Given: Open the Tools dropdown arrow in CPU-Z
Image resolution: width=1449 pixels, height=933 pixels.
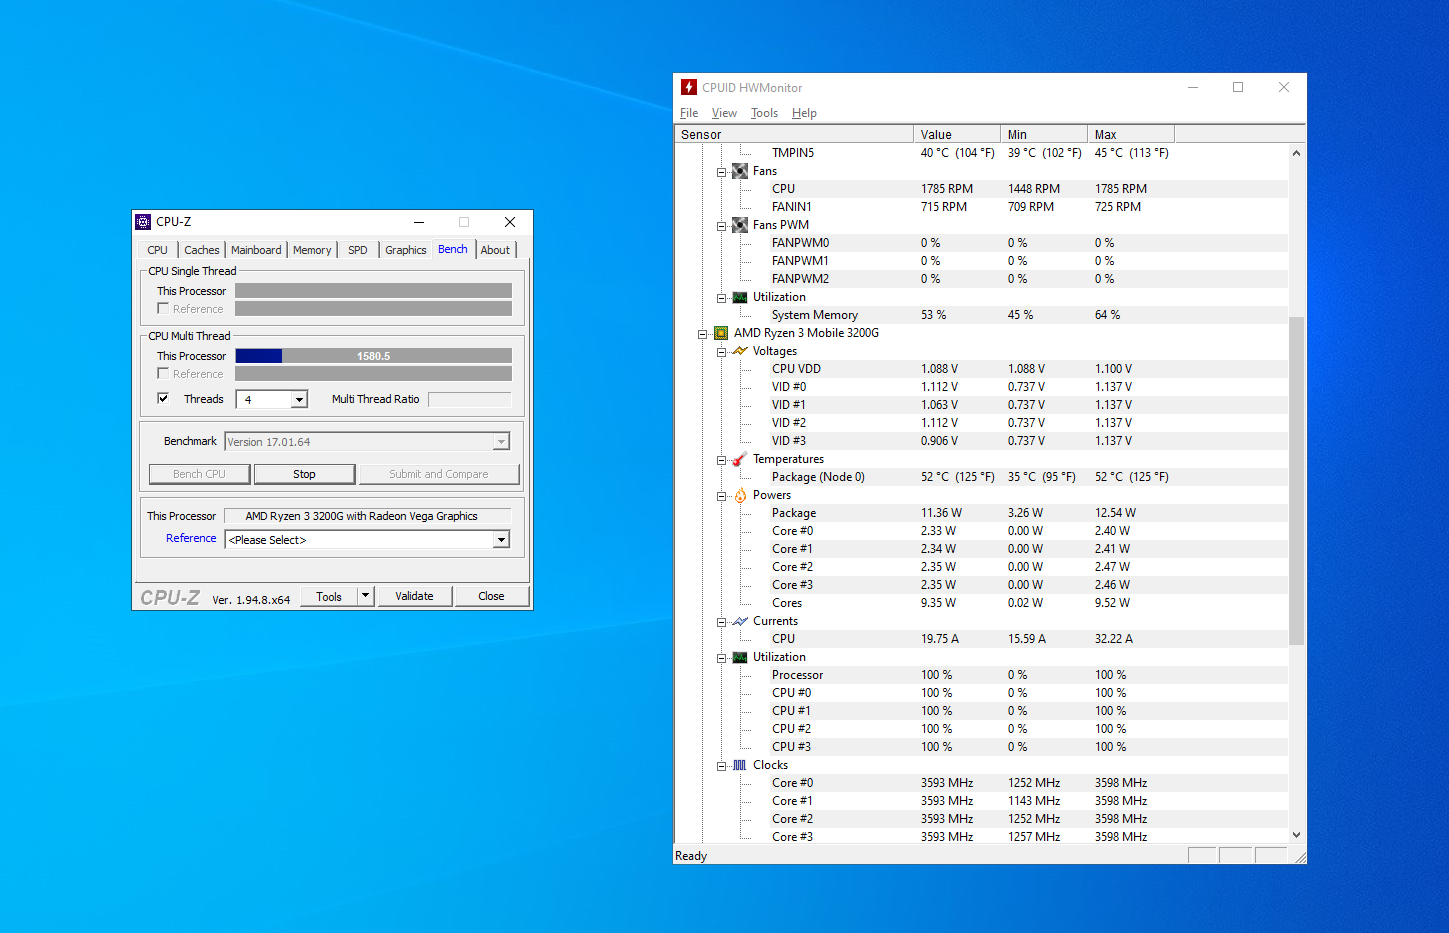Looking at the screenshot, I should (x=366, y=596).
